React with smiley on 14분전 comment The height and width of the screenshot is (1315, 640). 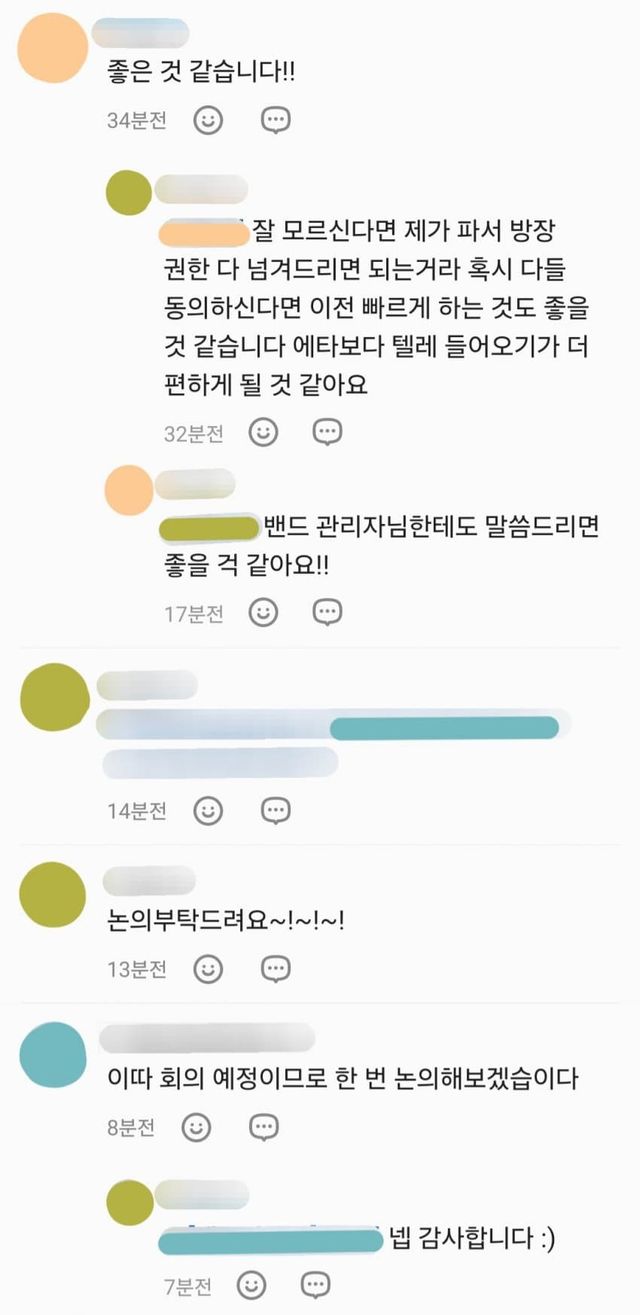[208, 811]
